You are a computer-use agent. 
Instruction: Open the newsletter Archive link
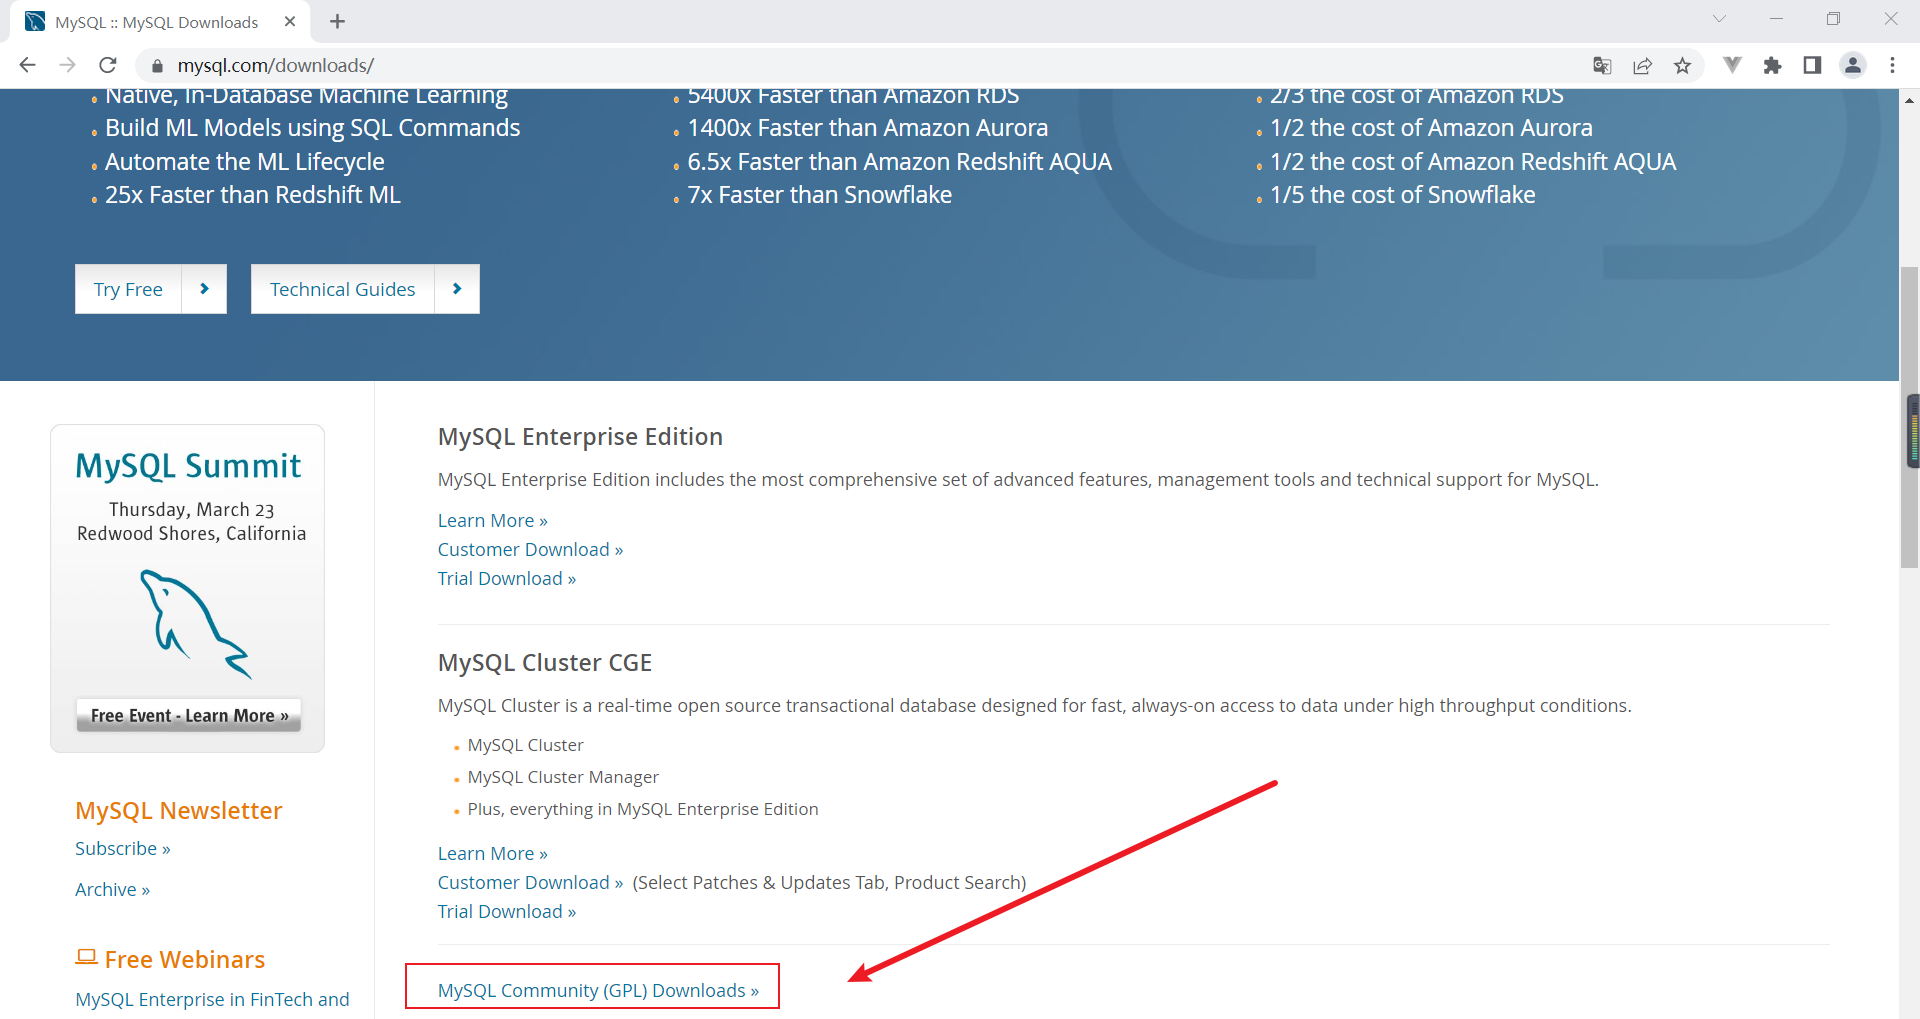tap(112, 890)
